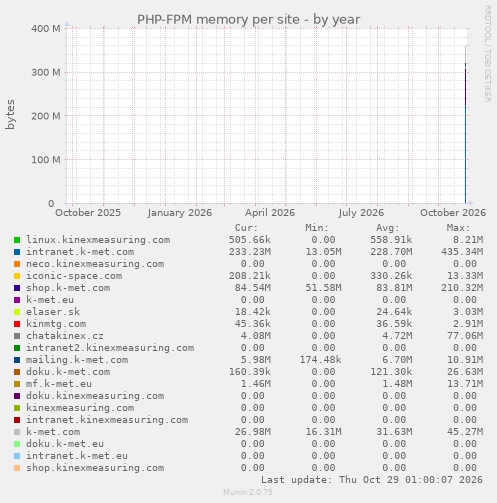The image size is (497, 503).
Task: Click the January 2026 x-axis label
Action: tap(180, 213)
